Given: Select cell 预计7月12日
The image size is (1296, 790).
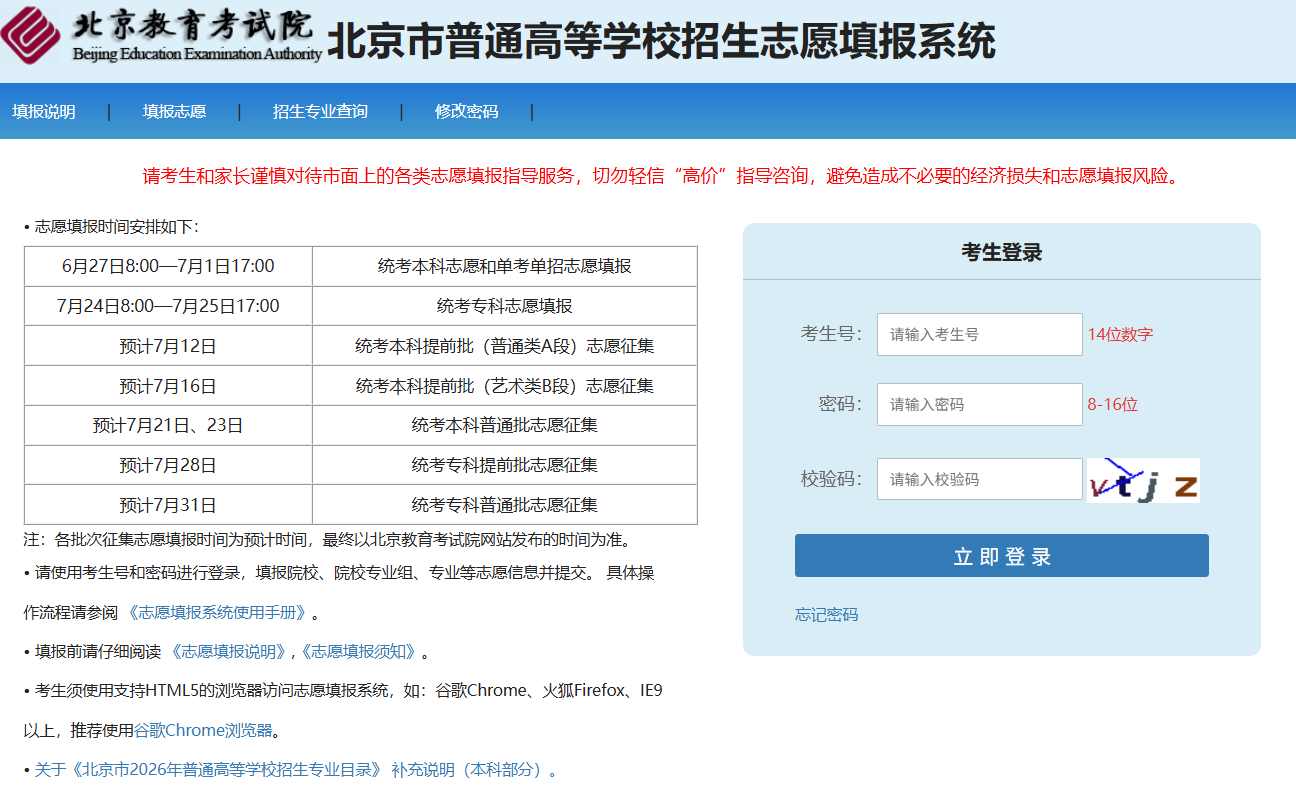Looking at the screenshot, I should point(168,346).
